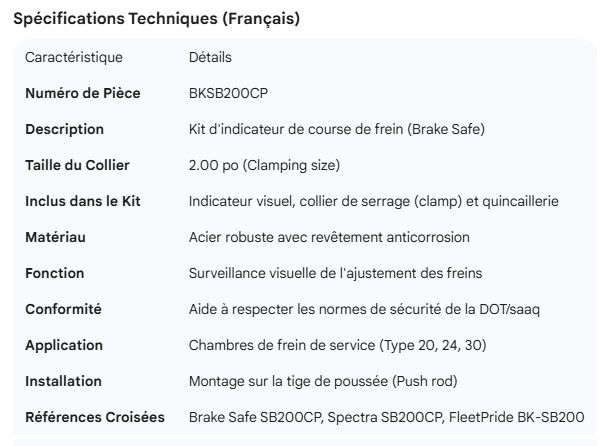Screen dimensions: 606x446
Task: Click the part number BKSB200CP
Action: click(x=227, y=93)
